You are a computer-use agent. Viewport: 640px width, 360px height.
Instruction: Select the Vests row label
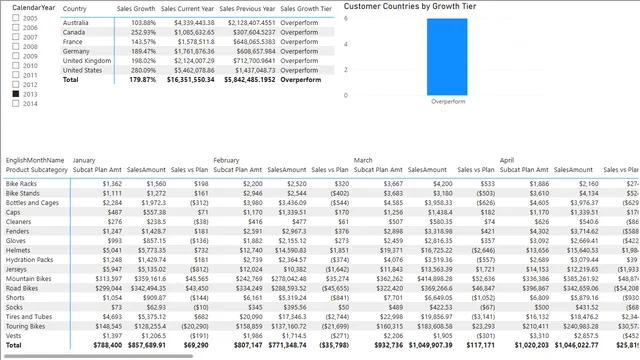[x=13, y=336]
